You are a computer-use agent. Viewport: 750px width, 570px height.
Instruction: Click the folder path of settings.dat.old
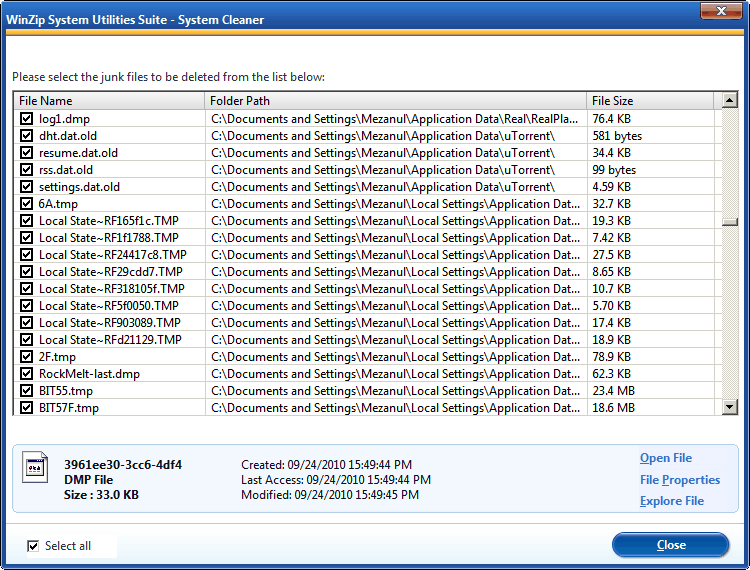[x=383, y=186]
